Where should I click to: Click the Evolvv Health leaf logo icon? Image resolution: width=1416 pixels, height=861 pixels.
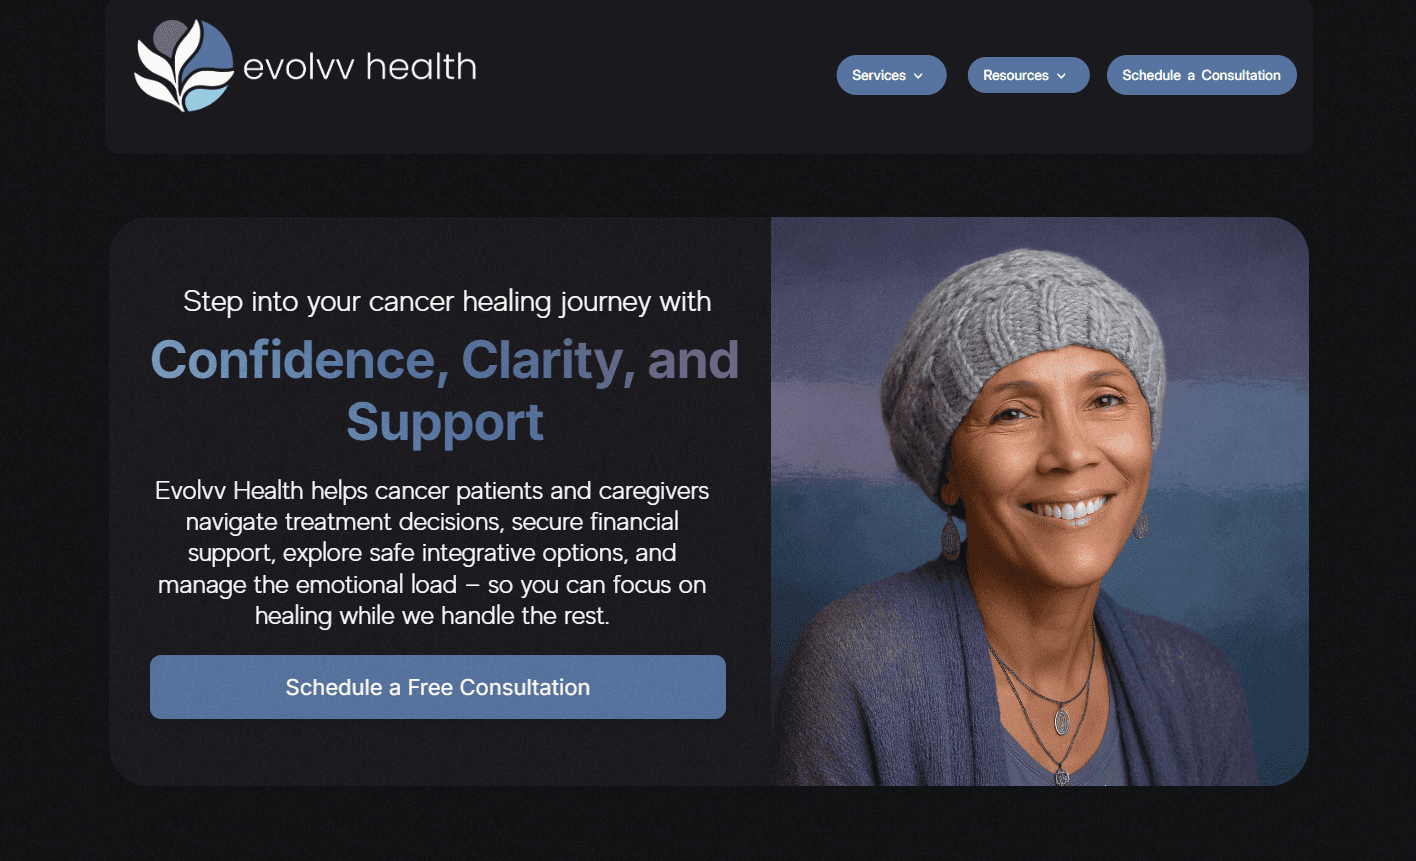coord(184,65)
